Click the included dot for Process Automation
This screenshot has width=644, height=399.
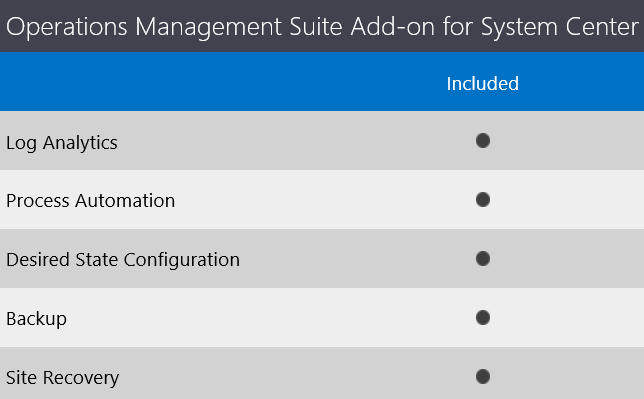click(483, 200)
